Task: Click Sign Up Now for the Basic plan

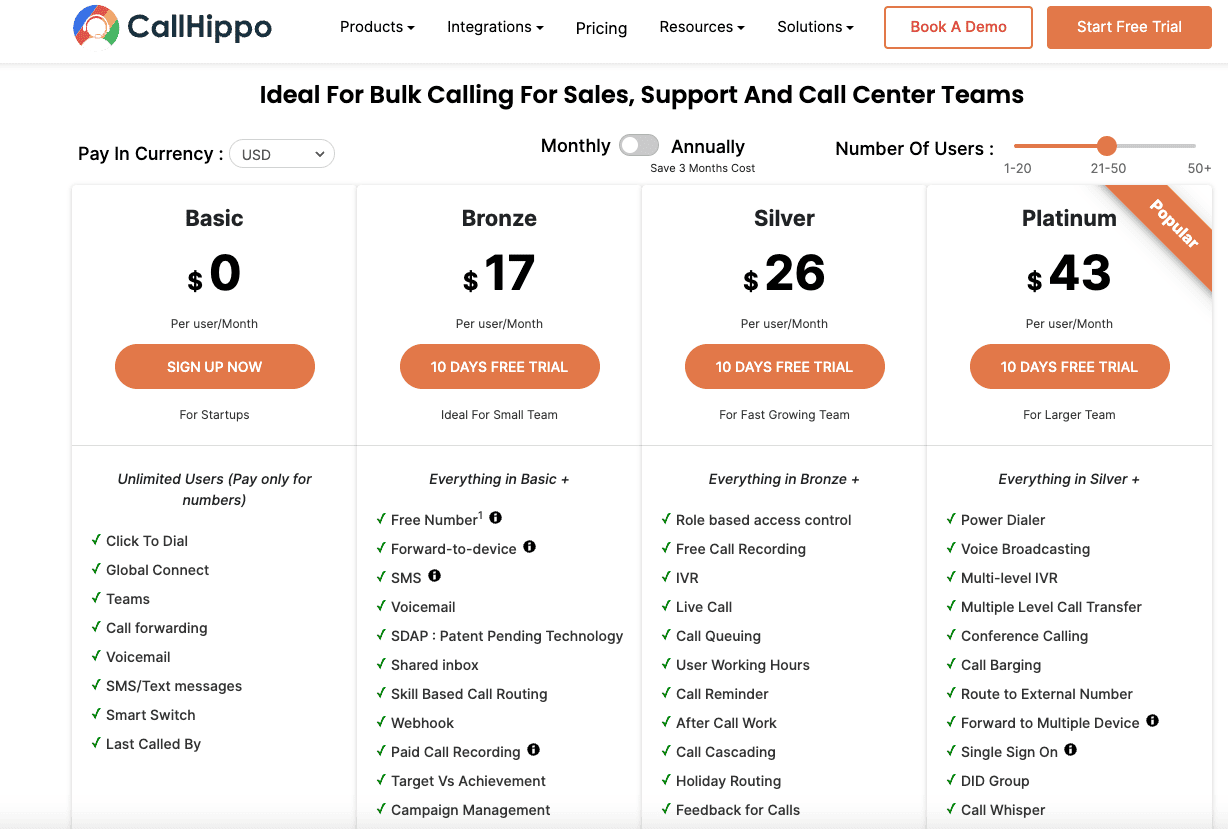Action: (x=214, y=367)
